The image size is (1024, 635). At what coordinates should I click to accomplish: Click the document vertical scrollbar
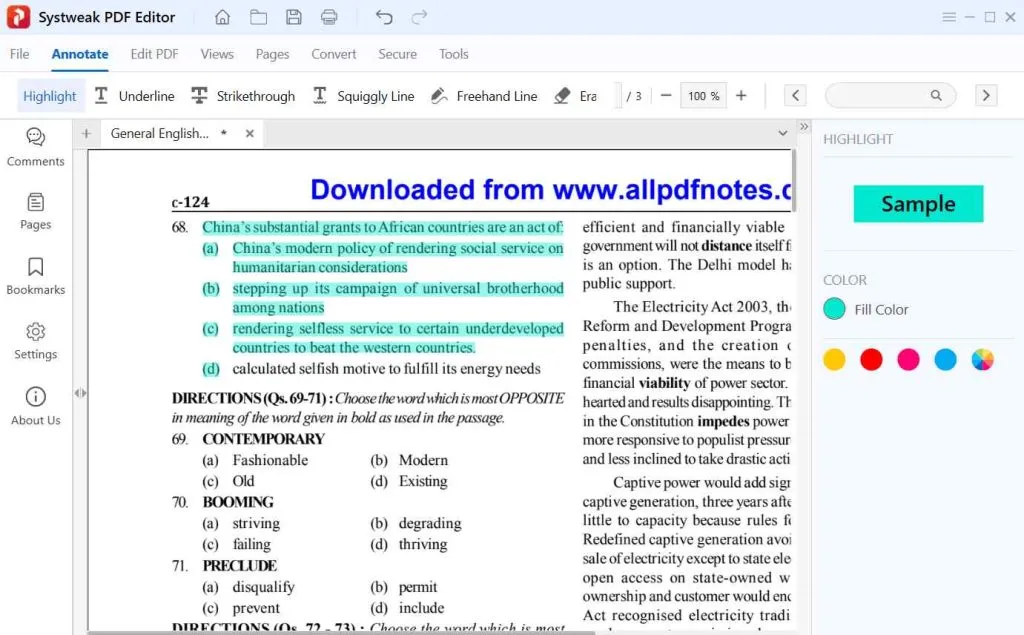pyautogui.click(x=794, y=180)
